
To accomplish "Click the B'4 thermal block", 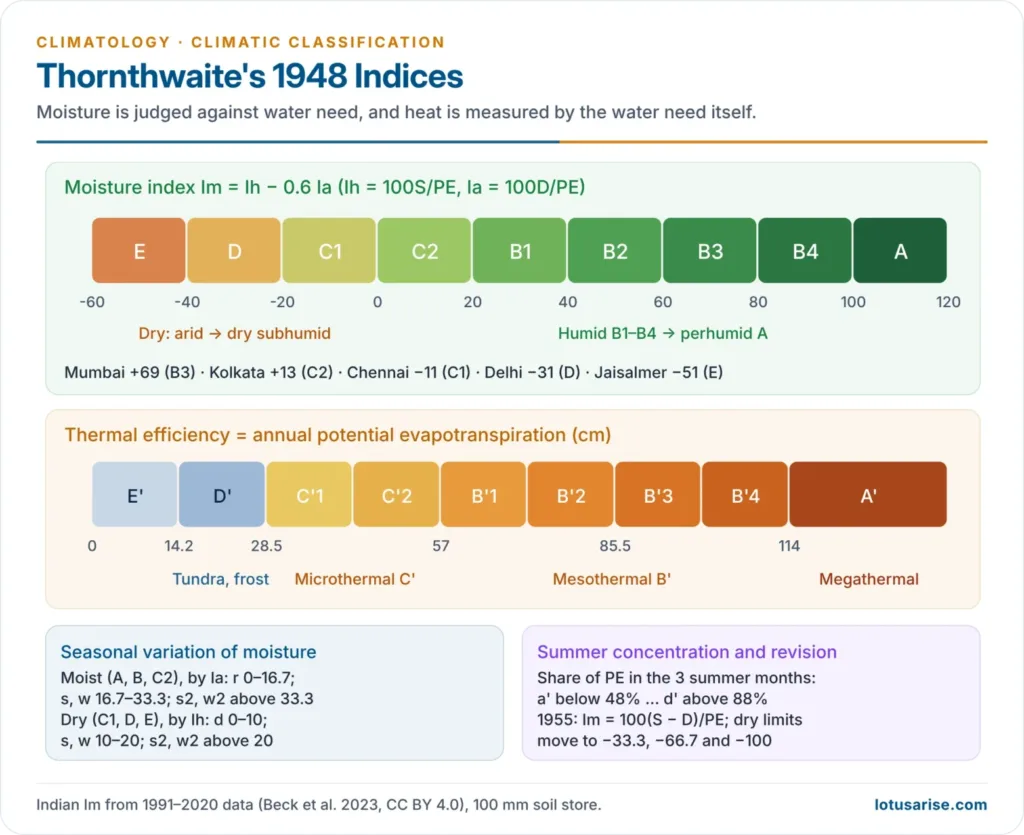I will (x=745, y=494).
